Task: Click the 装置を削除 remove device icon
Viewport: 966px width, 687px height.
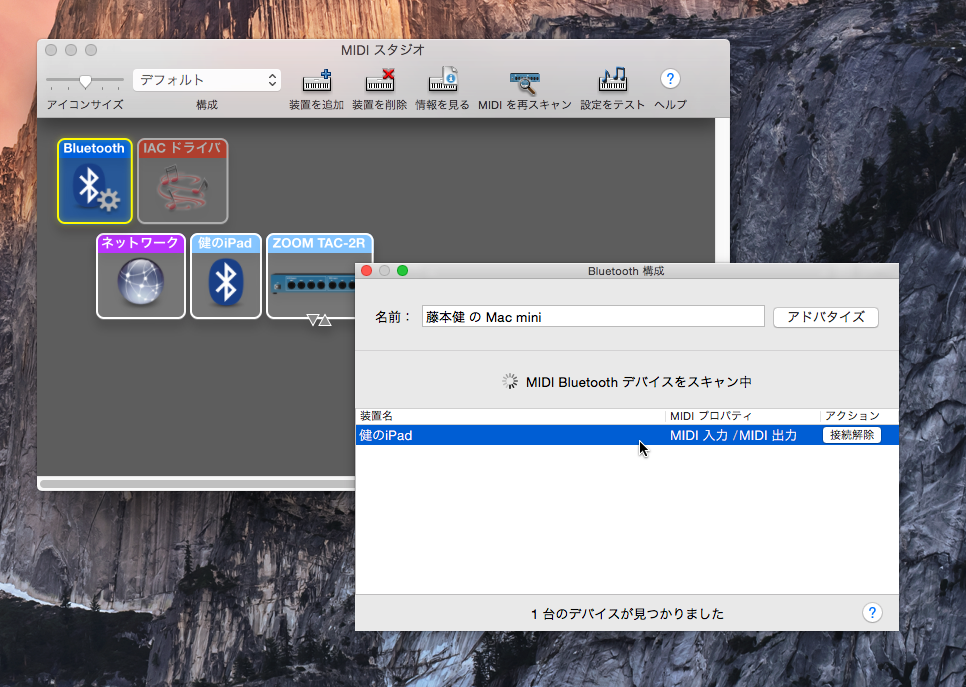Action: [x=380, y=81]
